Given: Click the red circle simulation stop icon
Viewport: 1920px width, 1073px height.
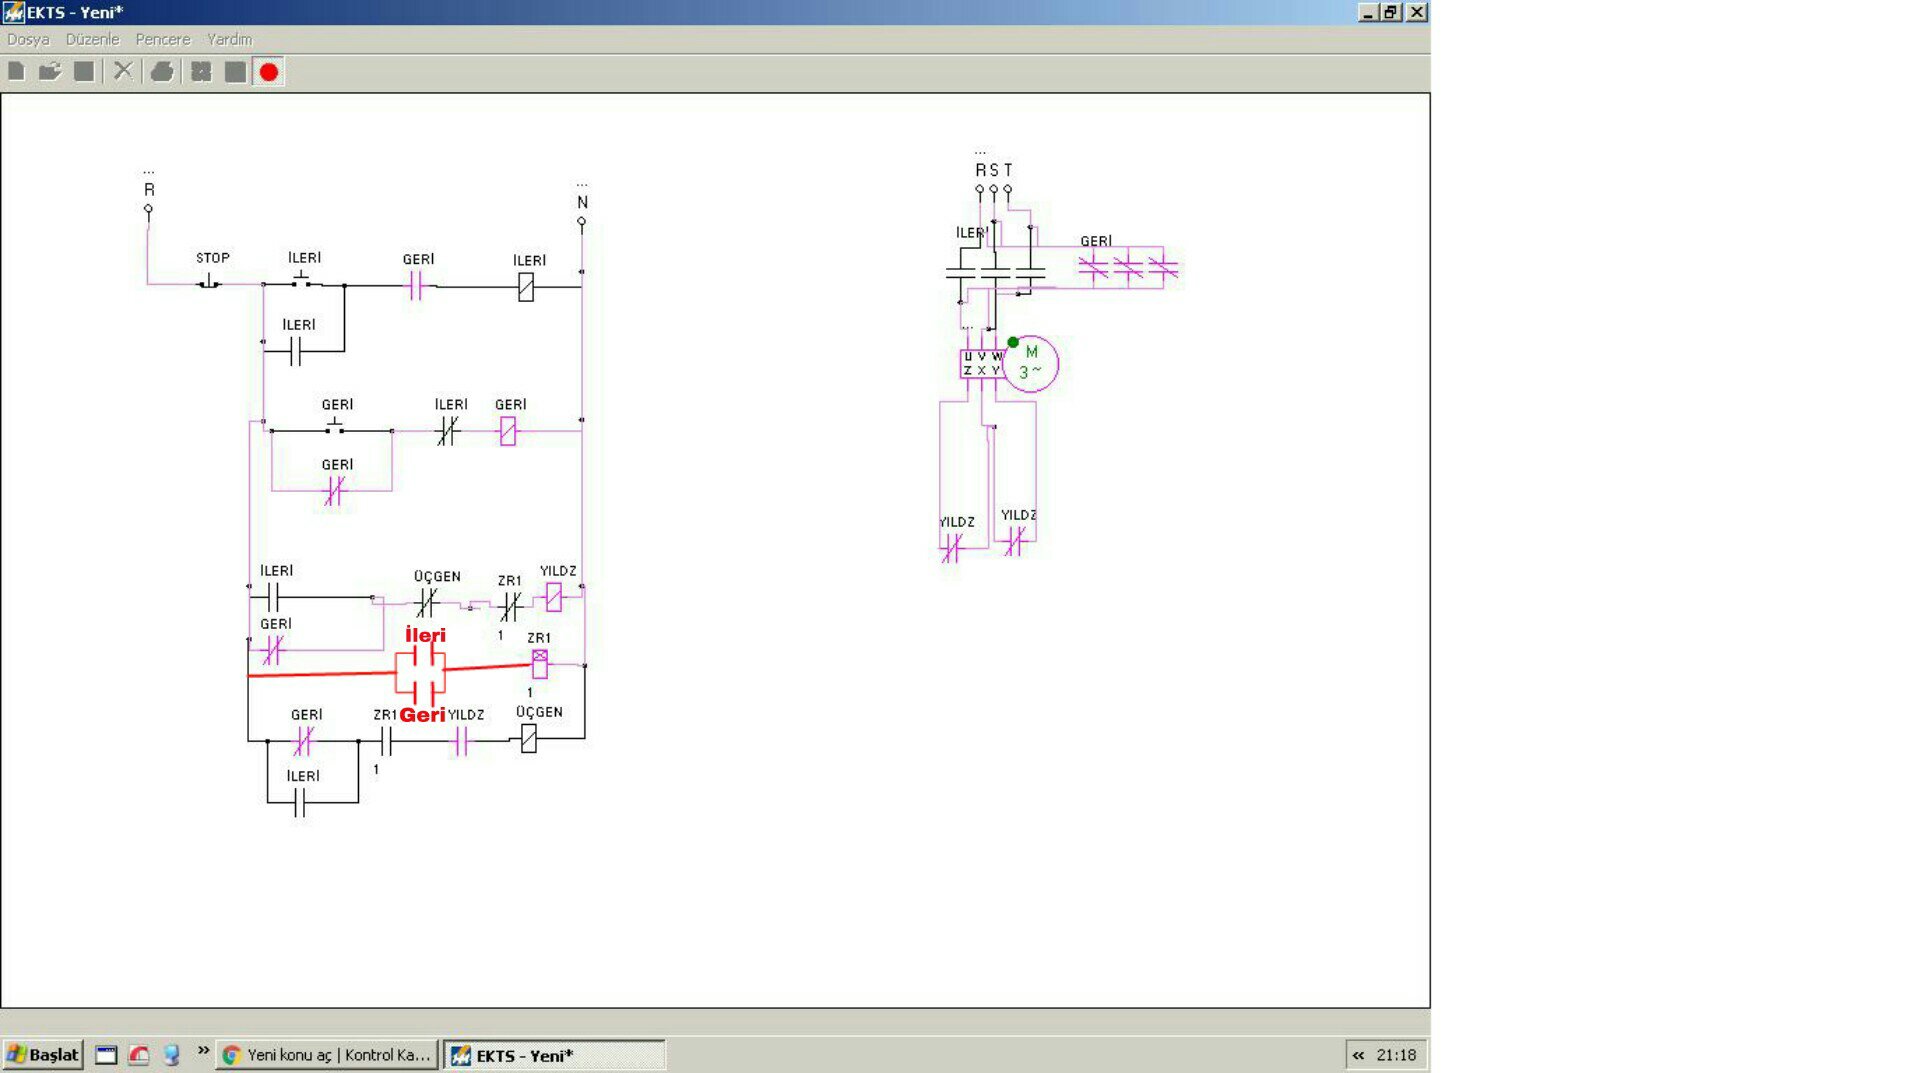Looking at the screenshot, I should click(269, 72).
